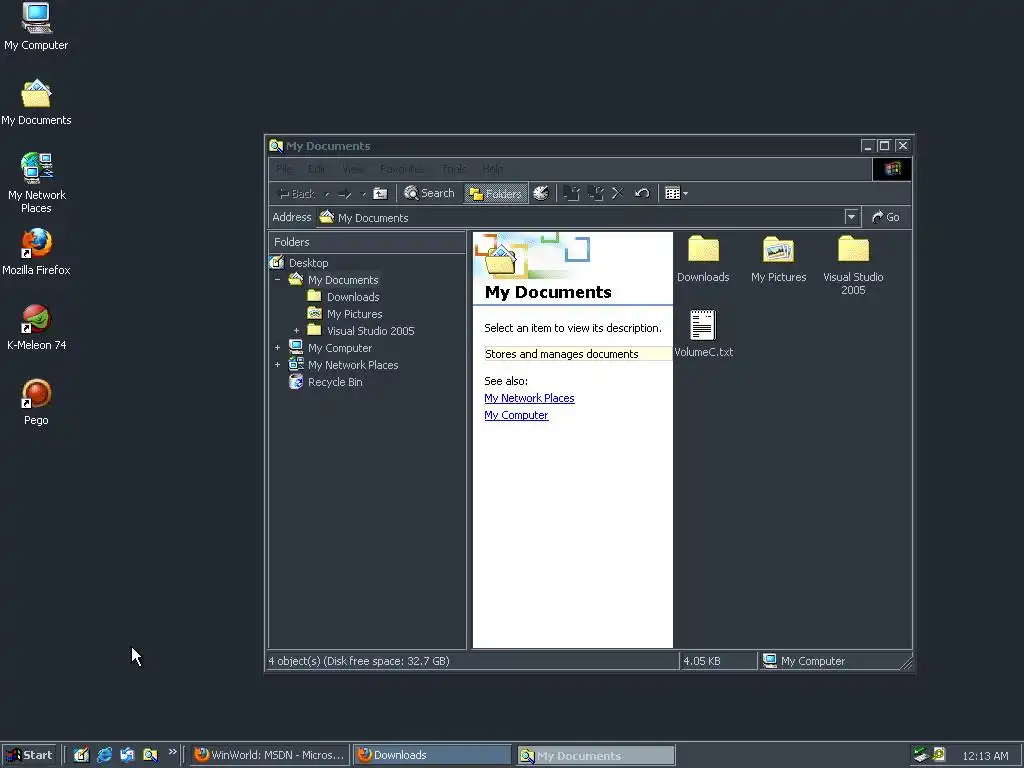Select My Documents in the folder tree

click(343, 280)
